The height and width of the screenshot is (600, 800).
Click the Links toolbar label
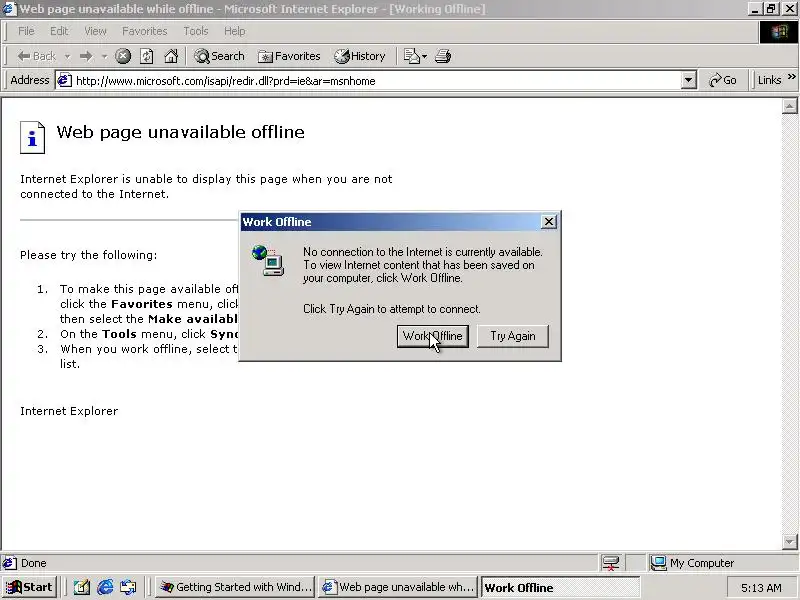click(x=769, y=80)
